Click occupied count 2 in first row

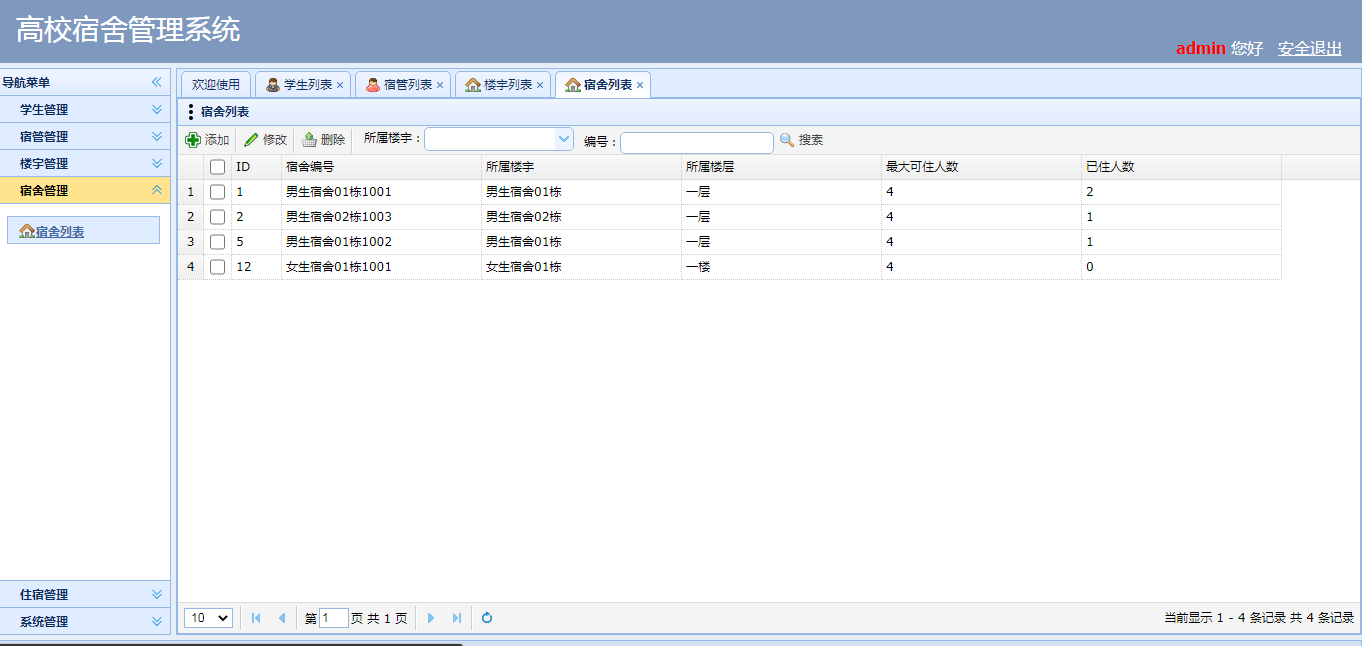click(x=1181, y=192)
